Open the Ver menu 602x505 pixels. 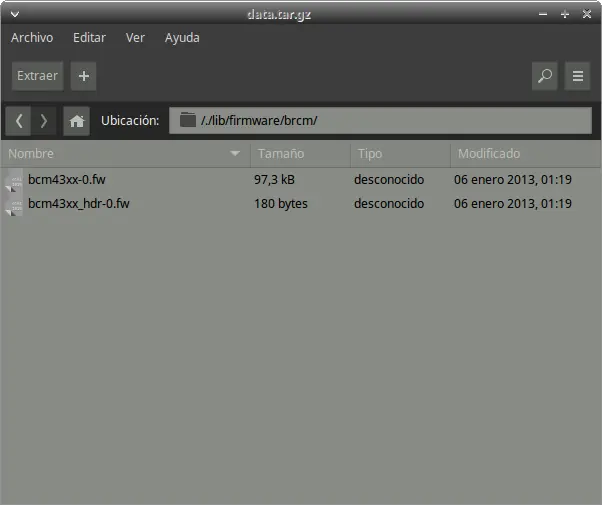(135, 38)
